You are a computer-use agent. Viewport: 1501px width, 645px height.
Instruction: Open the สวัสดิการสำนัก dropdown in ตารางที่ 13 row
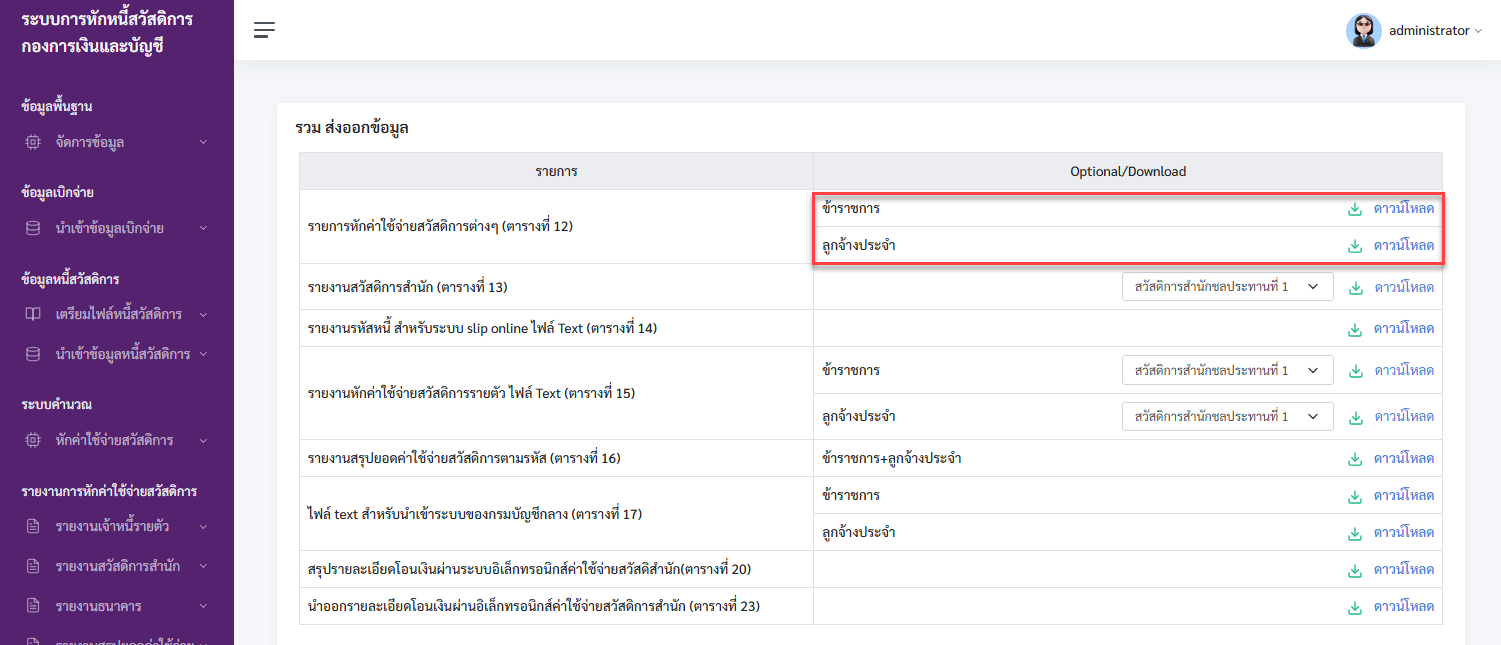pos(1228,287)
